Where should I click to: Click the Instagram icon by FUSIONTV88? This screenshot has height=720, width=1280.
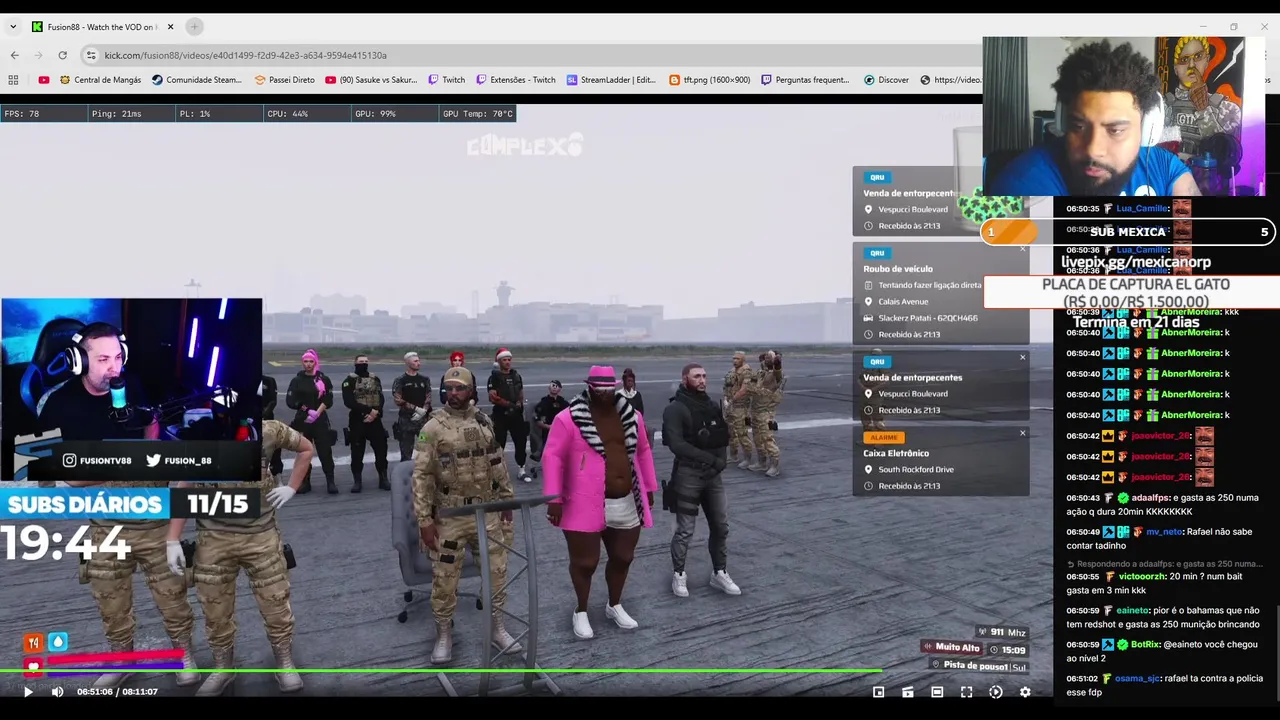[x=69, y=461]
